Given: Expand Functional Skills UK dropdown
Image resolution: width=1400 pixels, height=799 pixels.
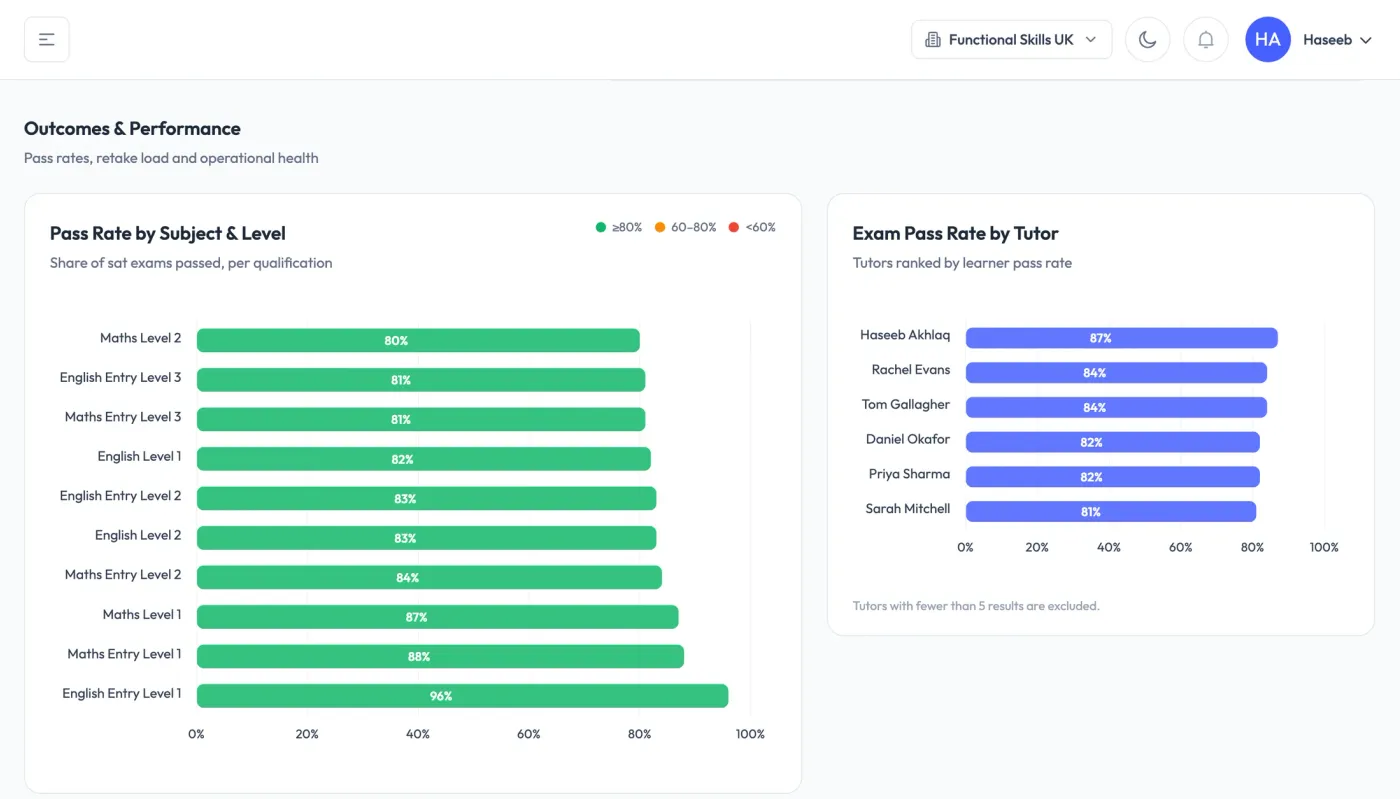Looking at the screenshot, I should coord(1011,40).
